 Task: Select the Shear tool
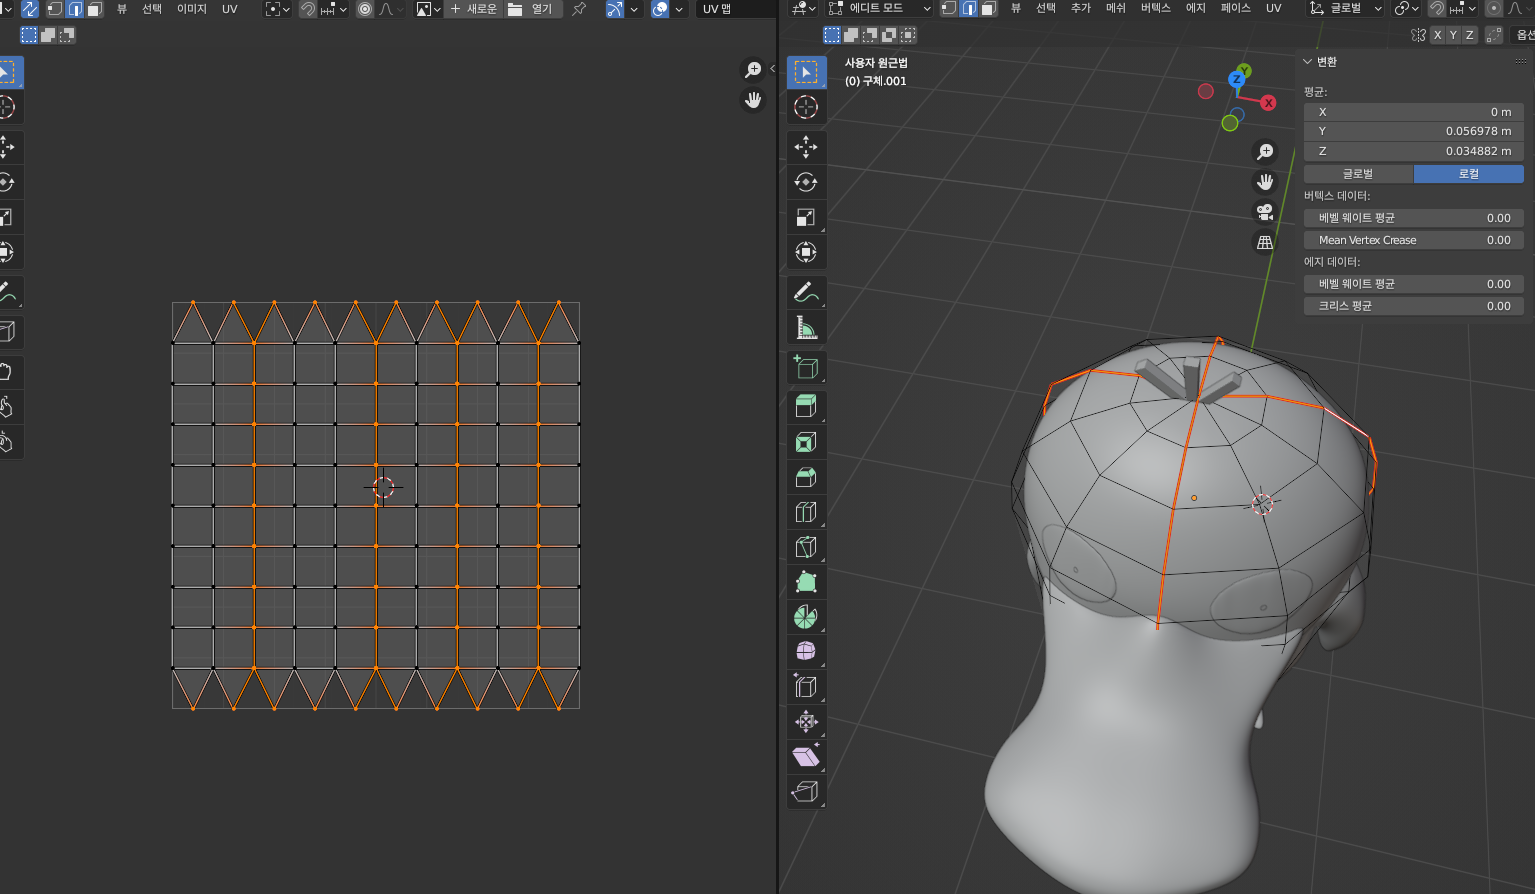806,757
